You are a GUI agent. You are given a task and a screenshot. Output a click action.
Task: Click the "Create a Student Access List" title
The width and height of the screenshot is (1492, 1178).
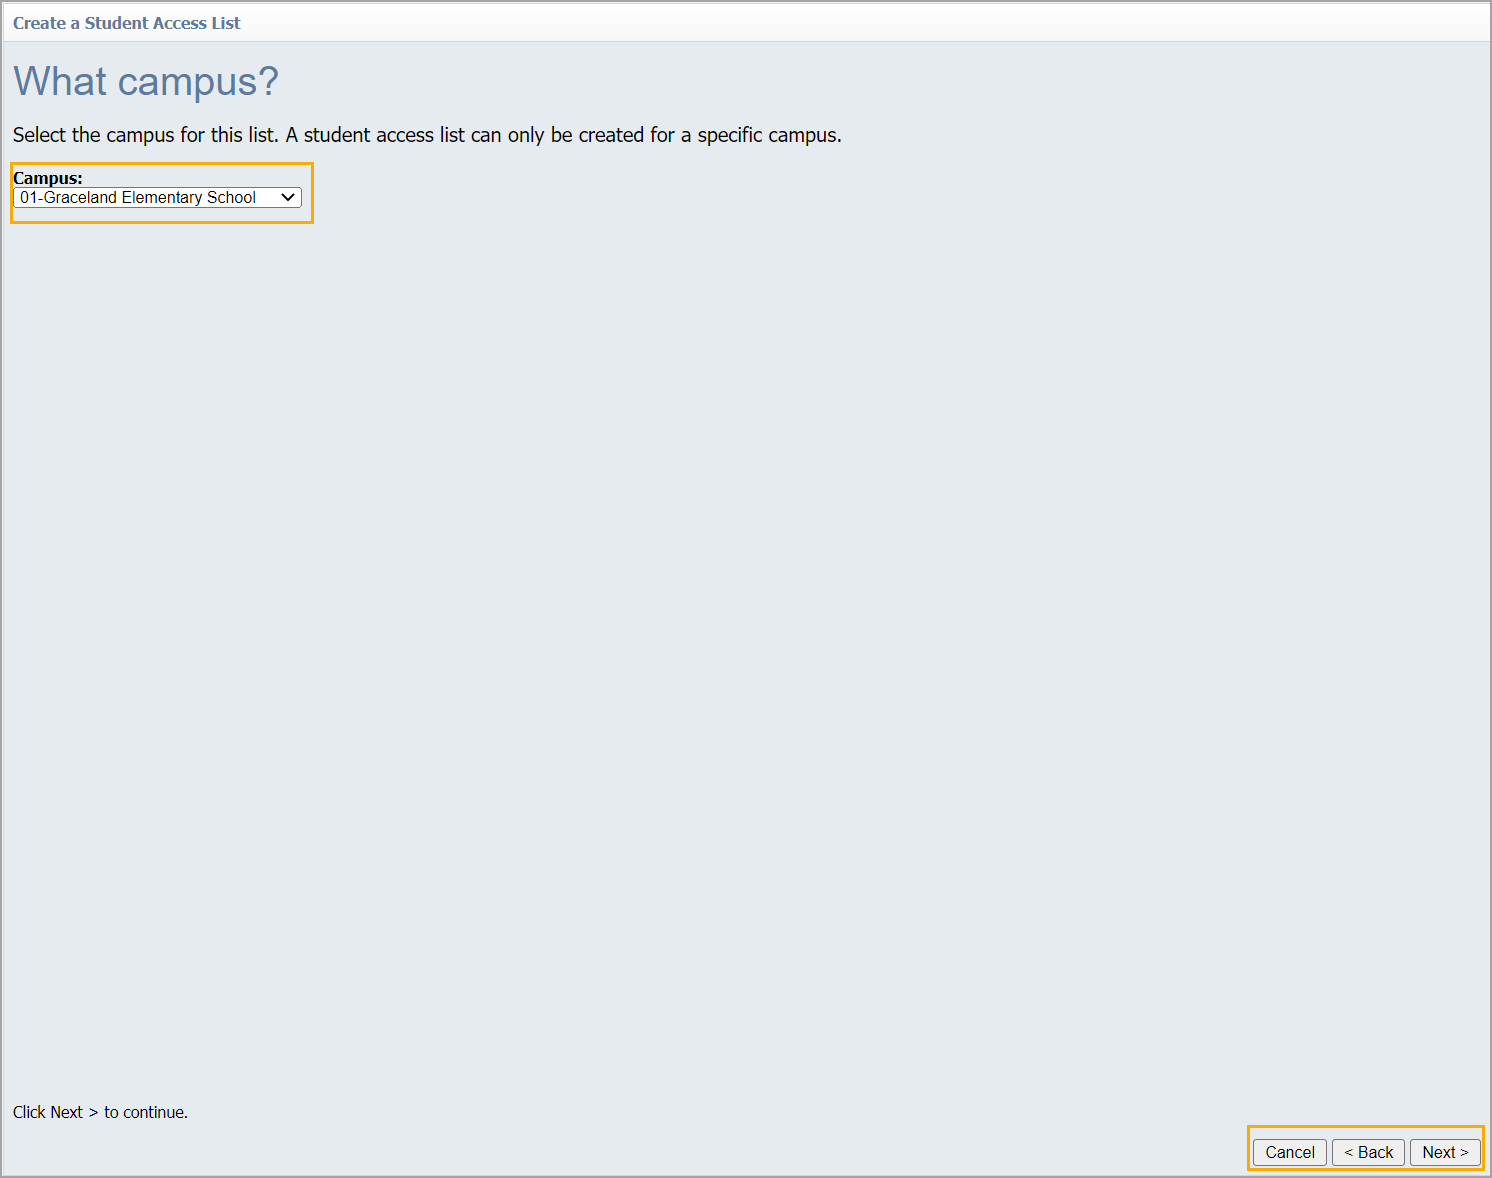pos(127,23)
